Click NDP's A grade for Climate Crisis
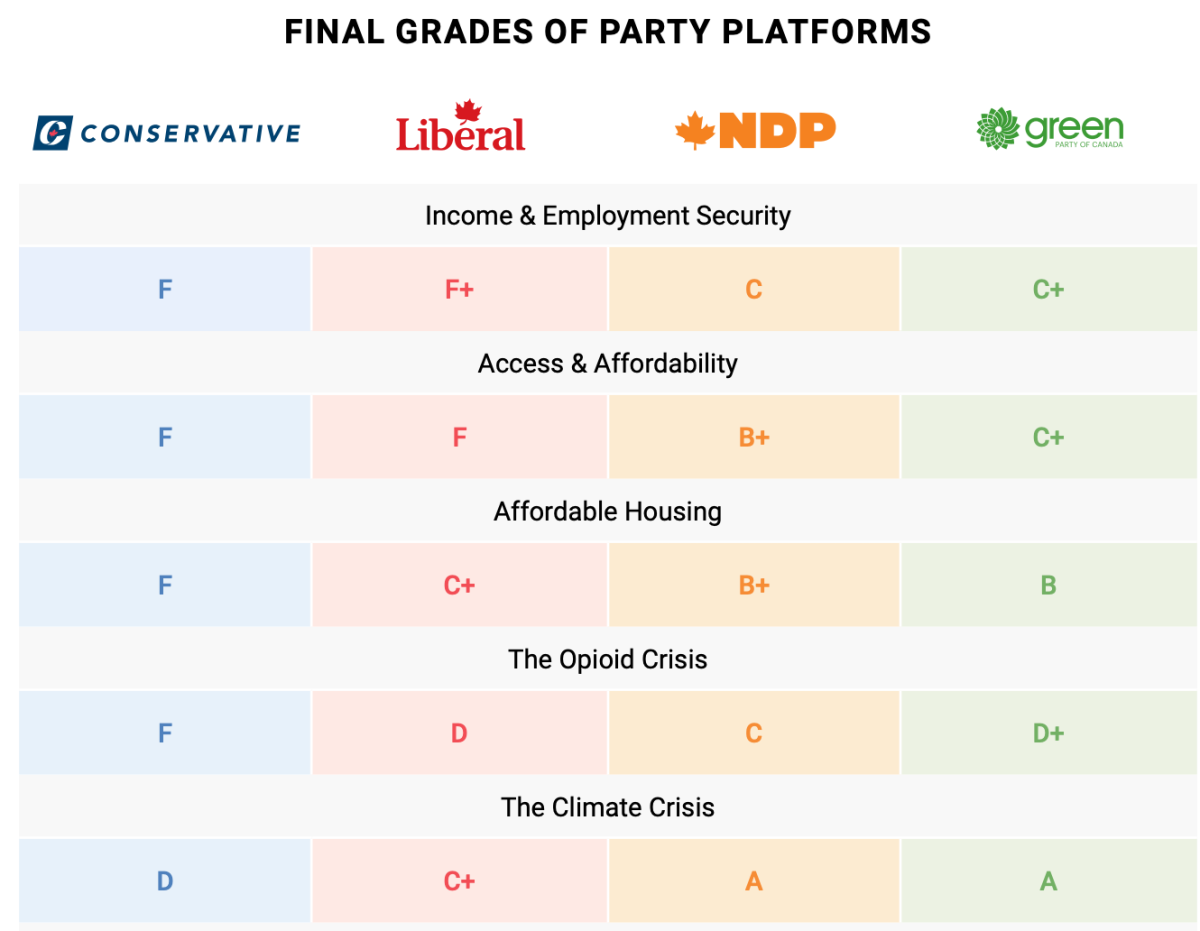The width and height of the screenshot is (1200, 931). 754,881
